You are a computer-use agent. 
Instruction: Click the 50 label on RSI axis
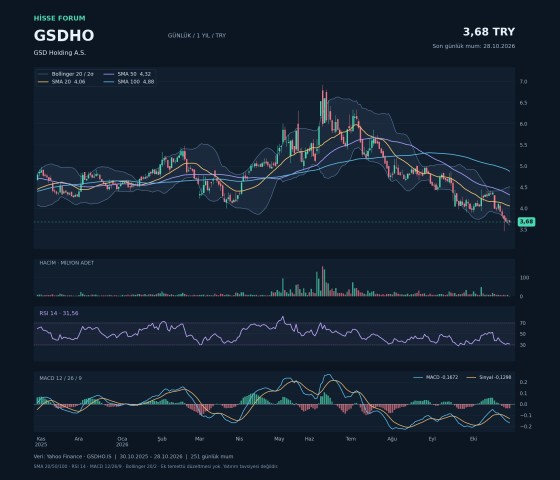click(523, 334)
